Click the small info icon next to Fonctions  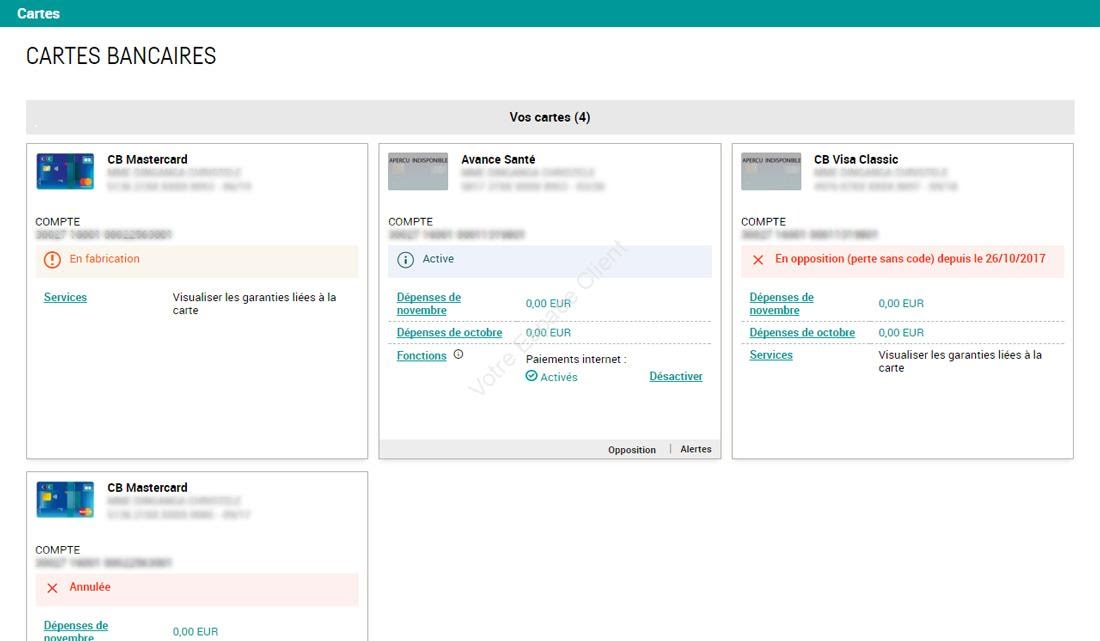[458, 354]
